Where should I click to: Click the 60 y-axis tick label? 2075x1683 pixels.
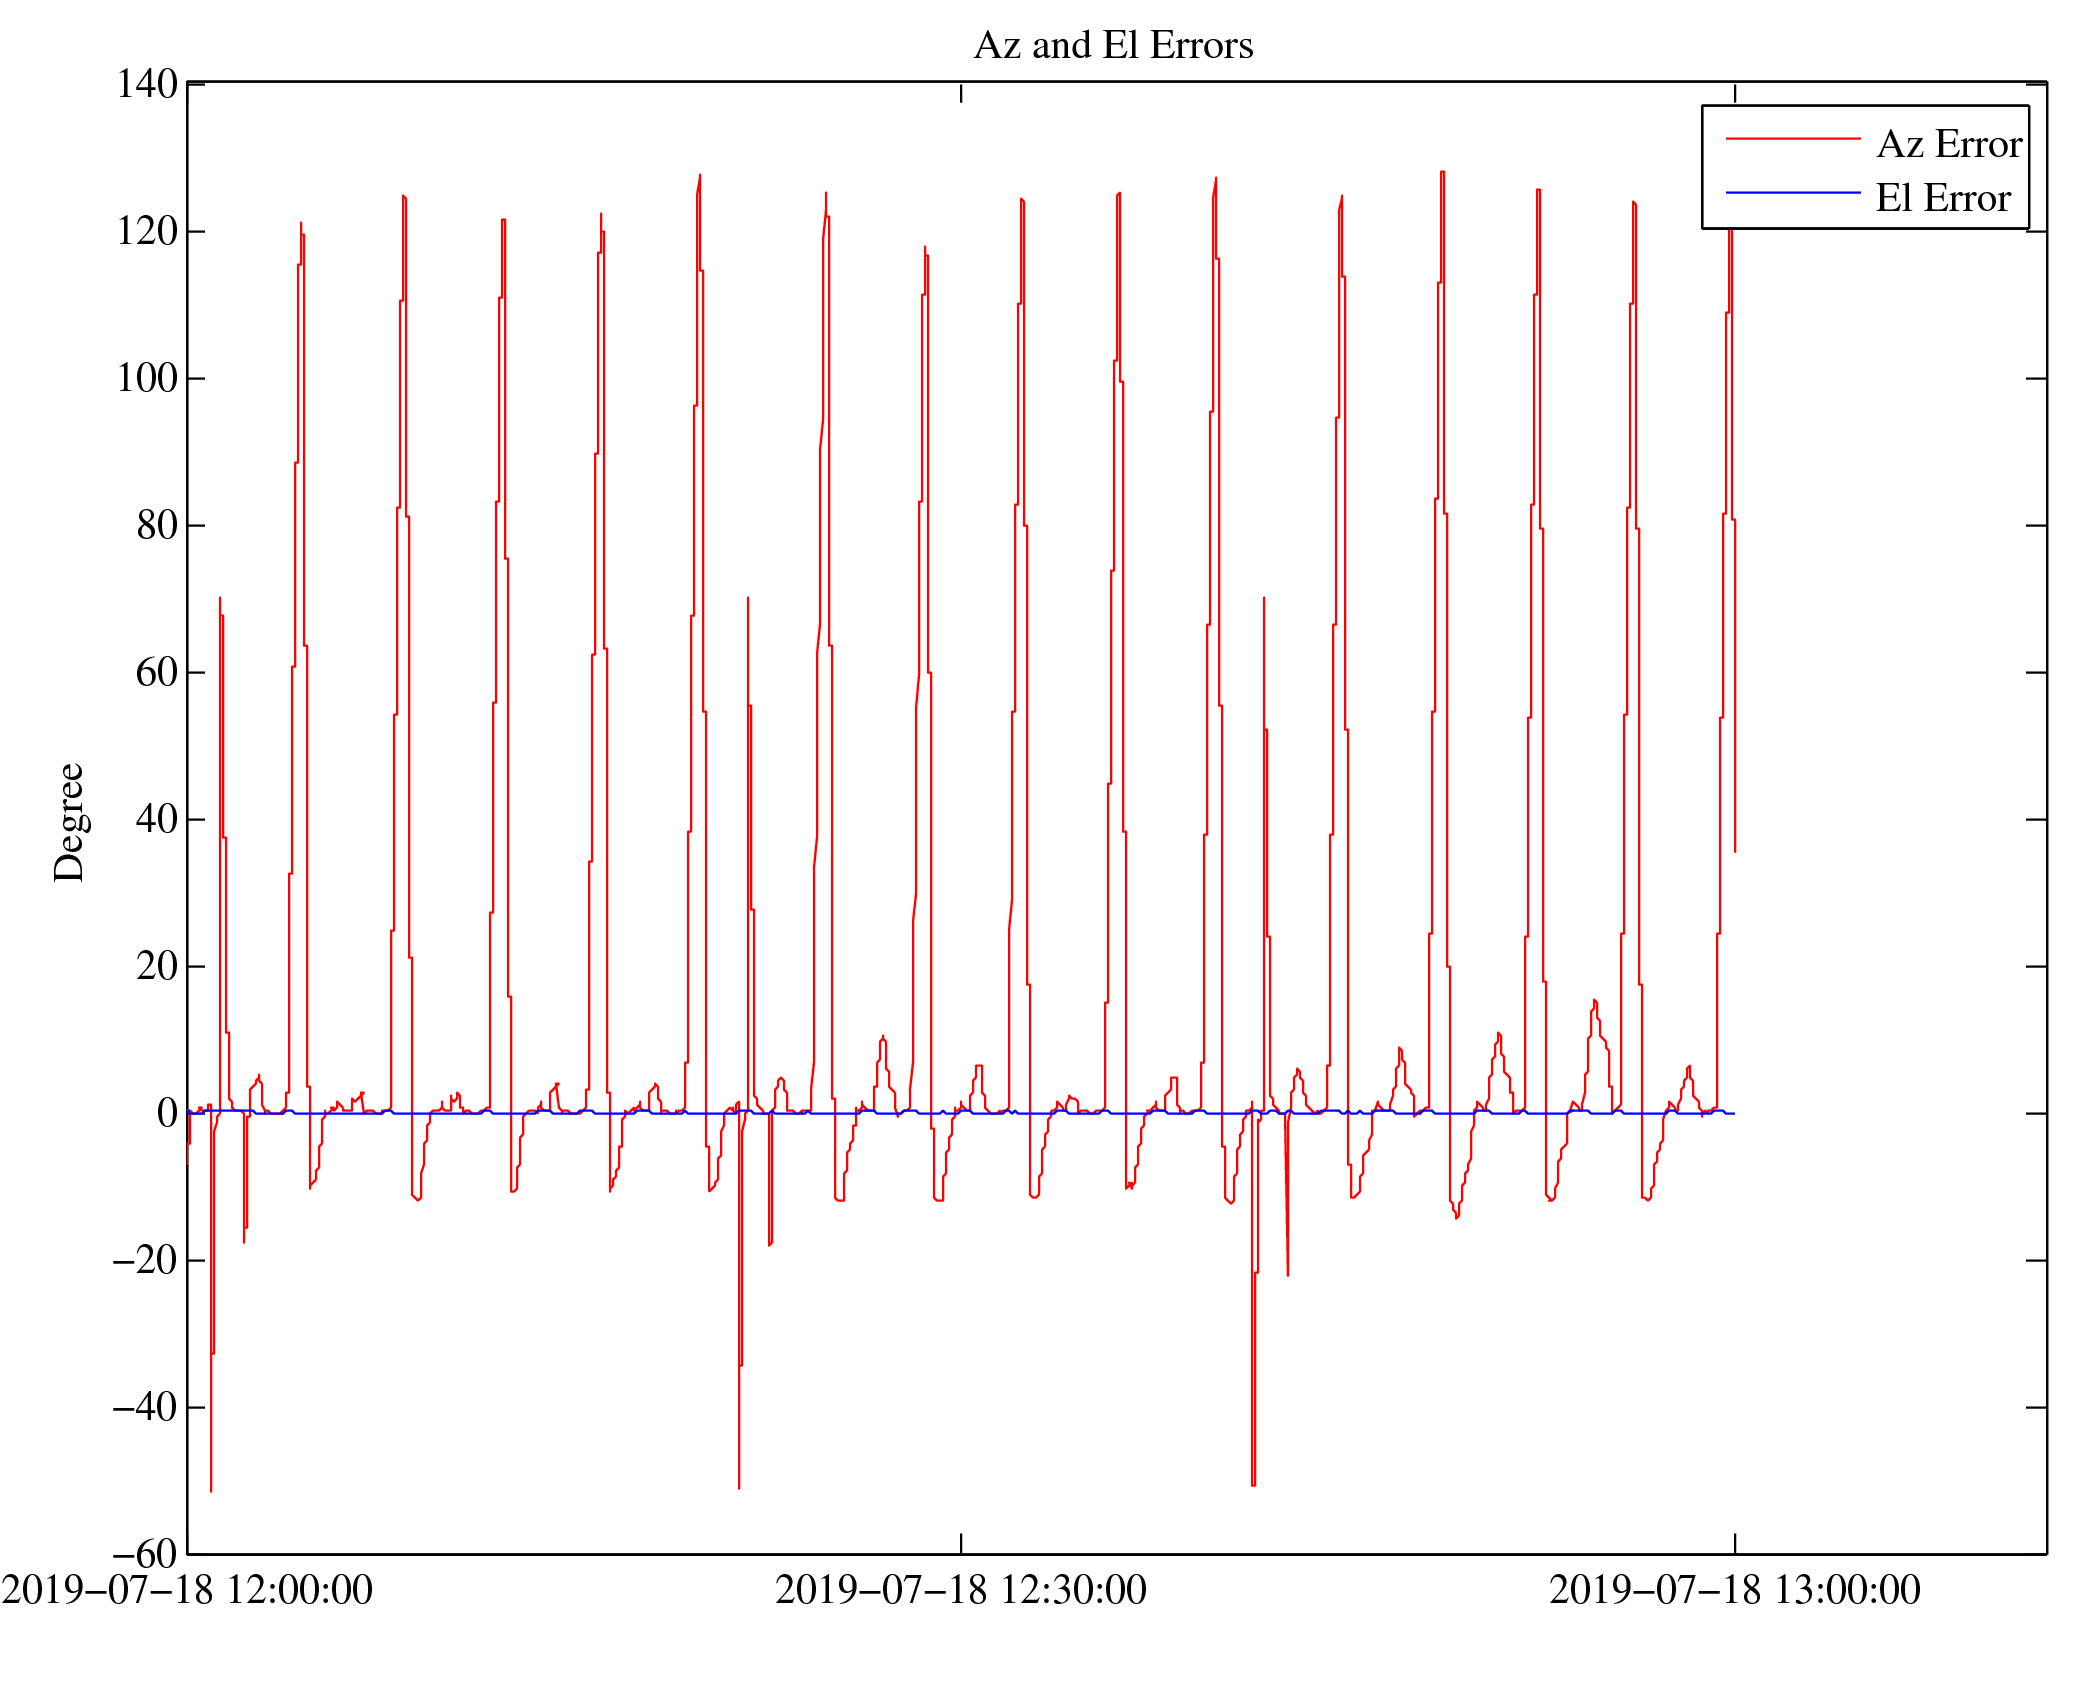157,672
